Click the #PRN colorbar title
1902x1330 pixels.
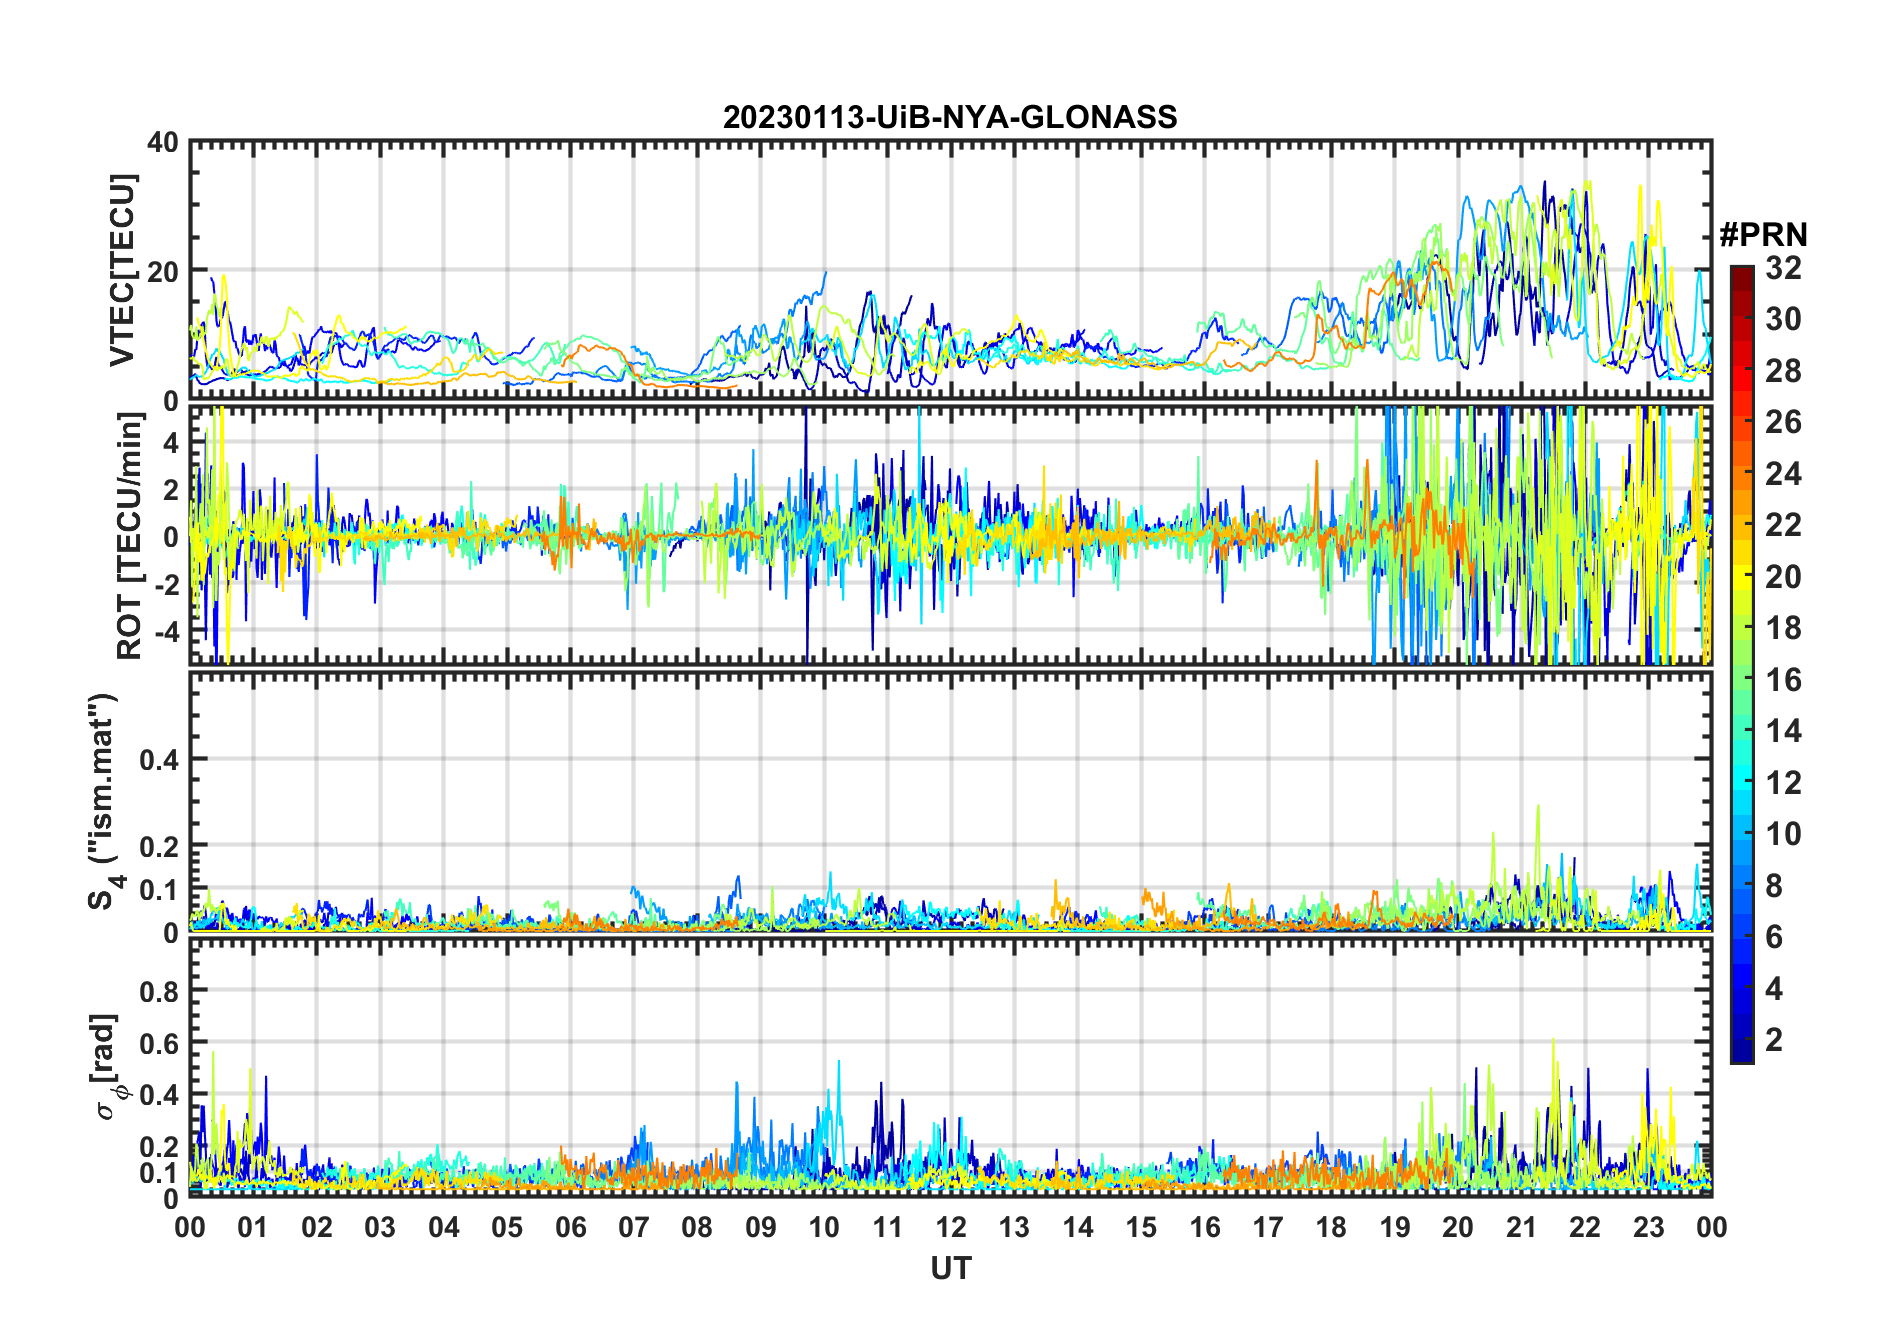pyautogui.click(x=1764, y=235)
